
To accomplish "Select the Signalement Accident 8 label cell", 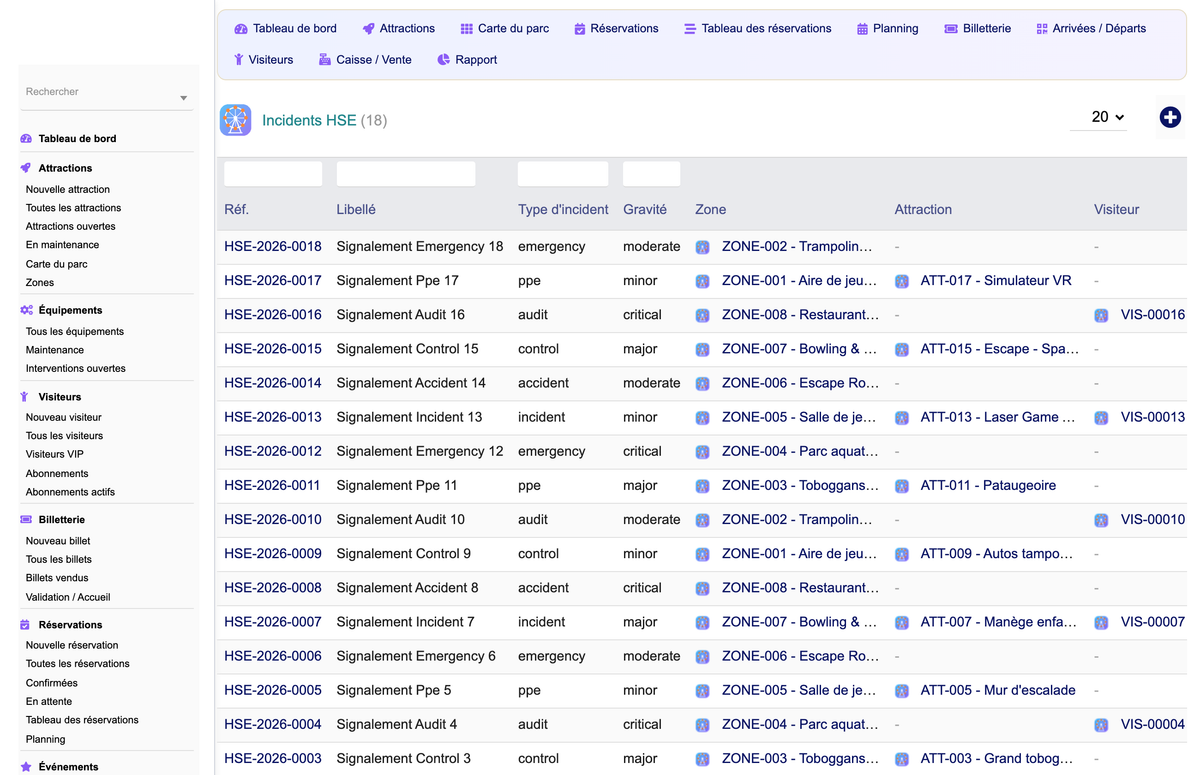I will pyautogui.click(x=408, y=588).
